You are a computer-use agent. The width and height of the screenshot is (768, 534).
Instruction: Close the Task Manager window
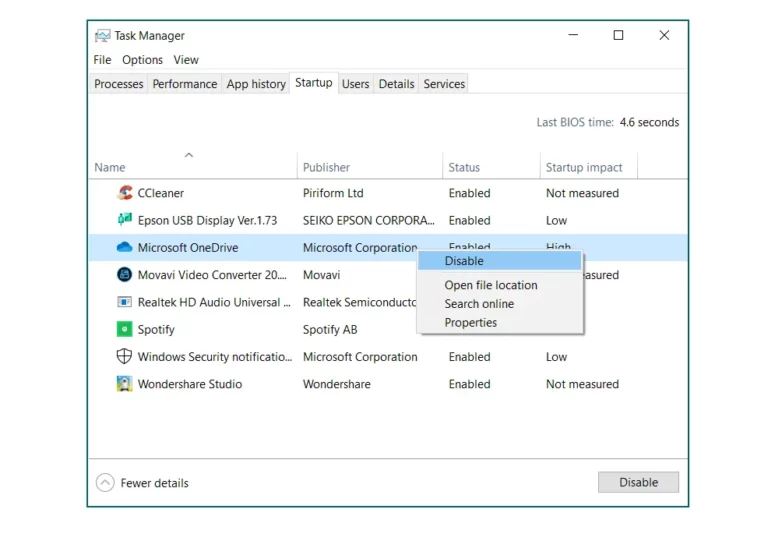[x=664, y=35]
